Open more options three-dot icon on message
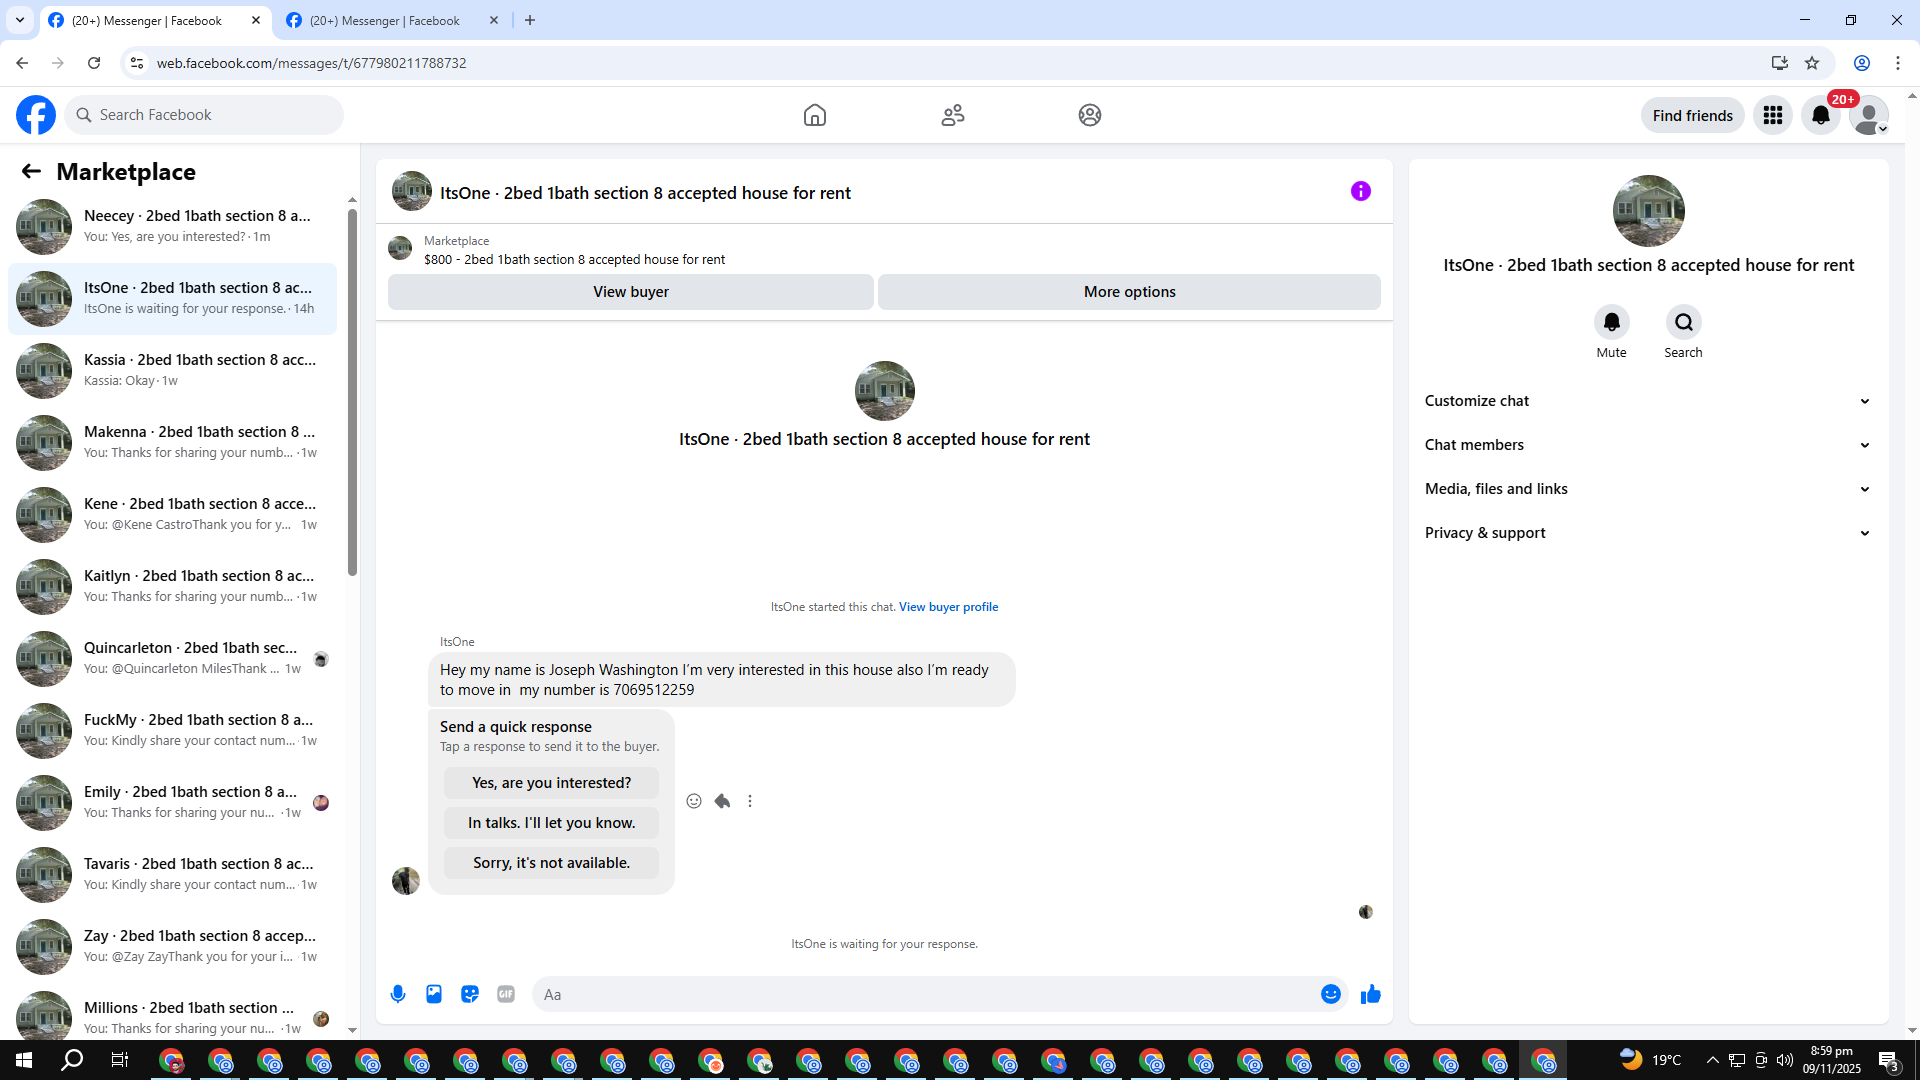The height and width of the screenshot is (1080, 1920). (x=750, y=801)
